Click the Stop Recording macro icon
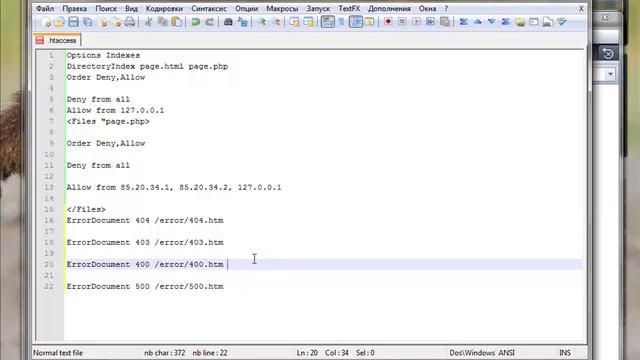The height and width of the screenshot is (360, 640). point(402,22)
